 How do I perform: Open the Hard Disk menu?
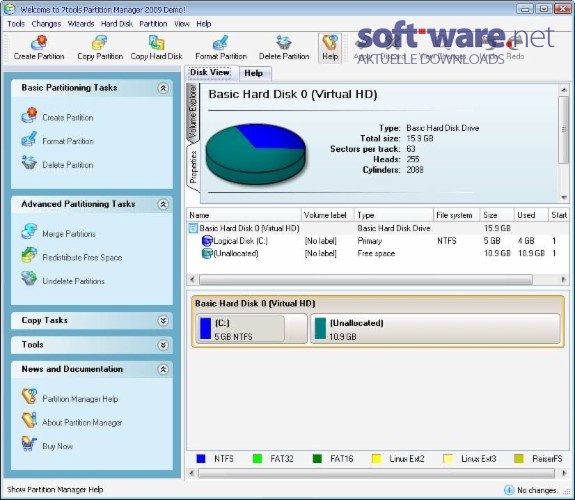[x=117, y=24]
